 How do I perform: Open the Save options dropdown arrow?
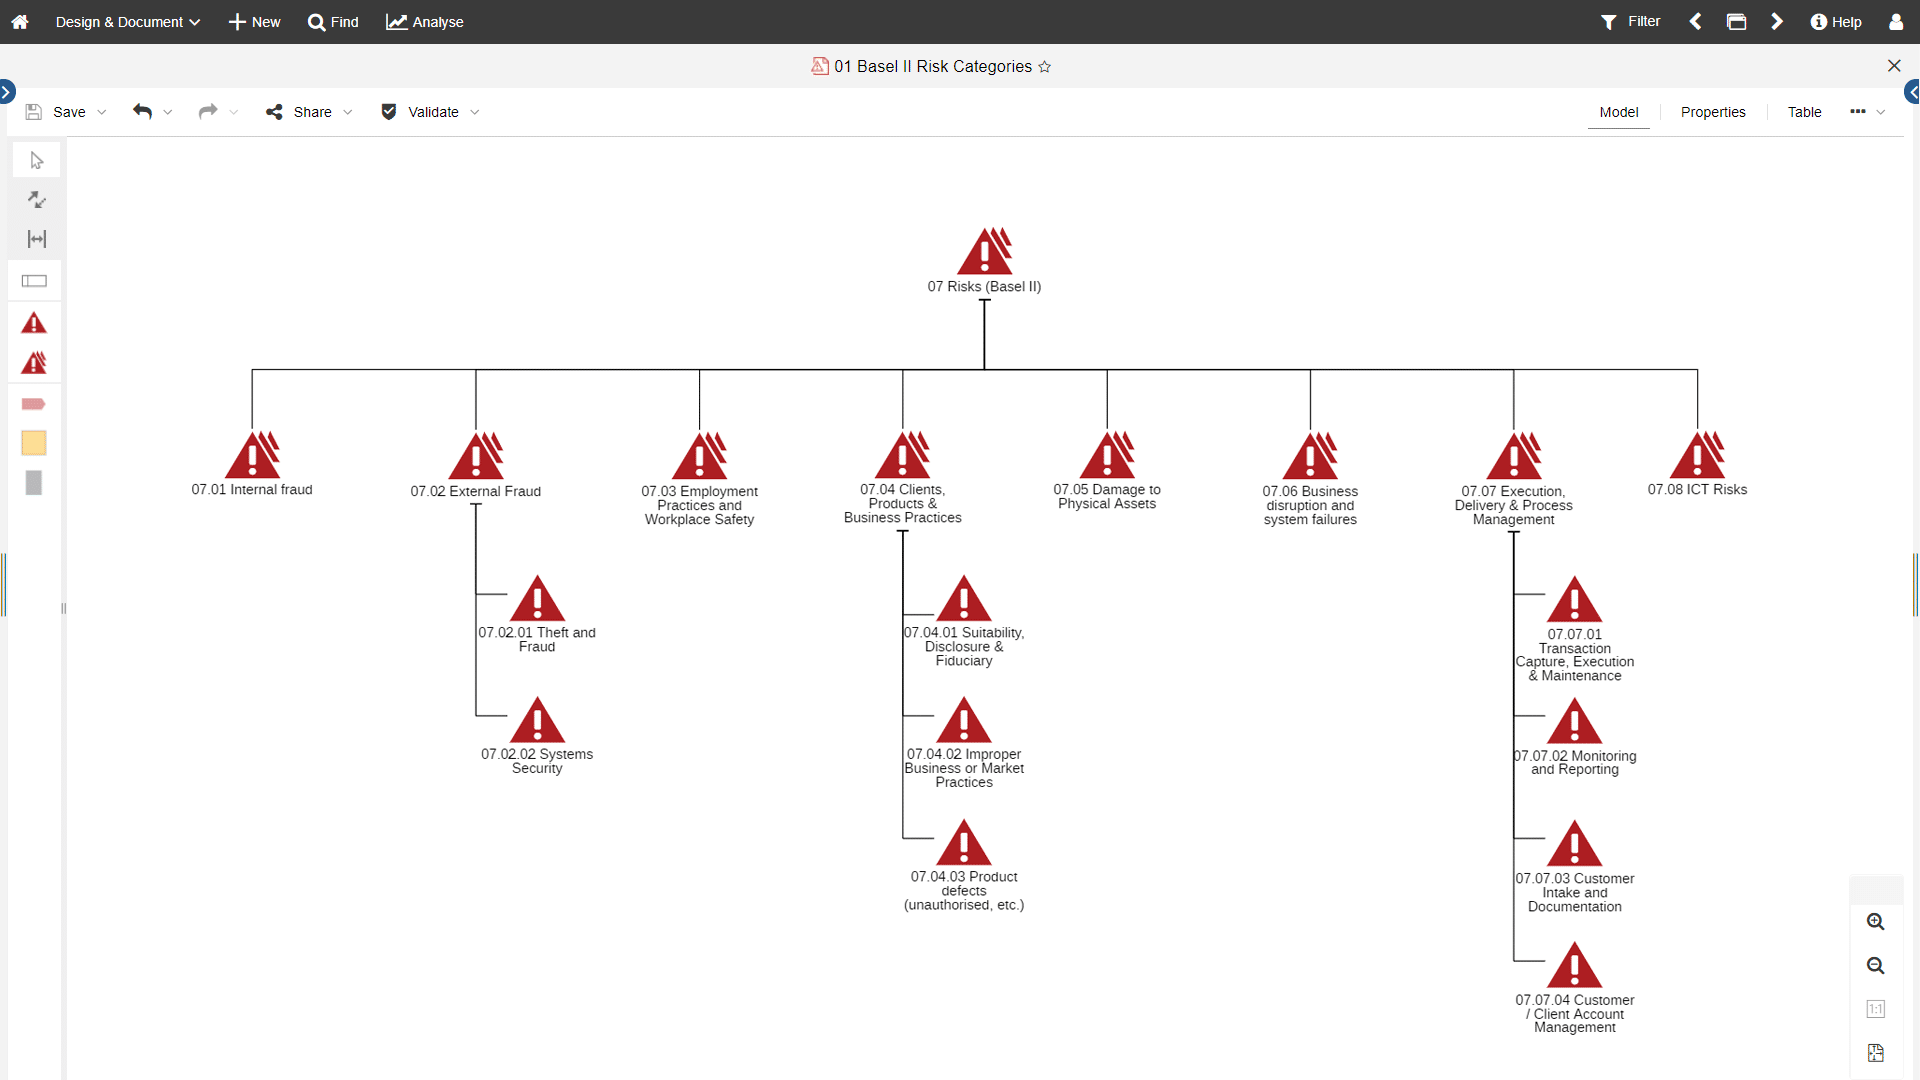[102, 112]
